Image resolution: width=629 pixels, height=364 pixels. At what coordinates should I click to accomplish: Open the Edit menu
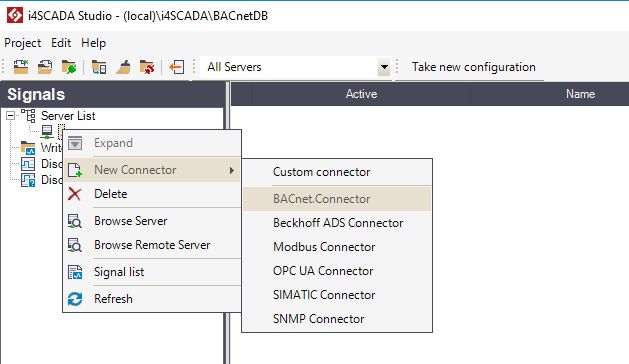pyautogui.click(x=61, y=43)
